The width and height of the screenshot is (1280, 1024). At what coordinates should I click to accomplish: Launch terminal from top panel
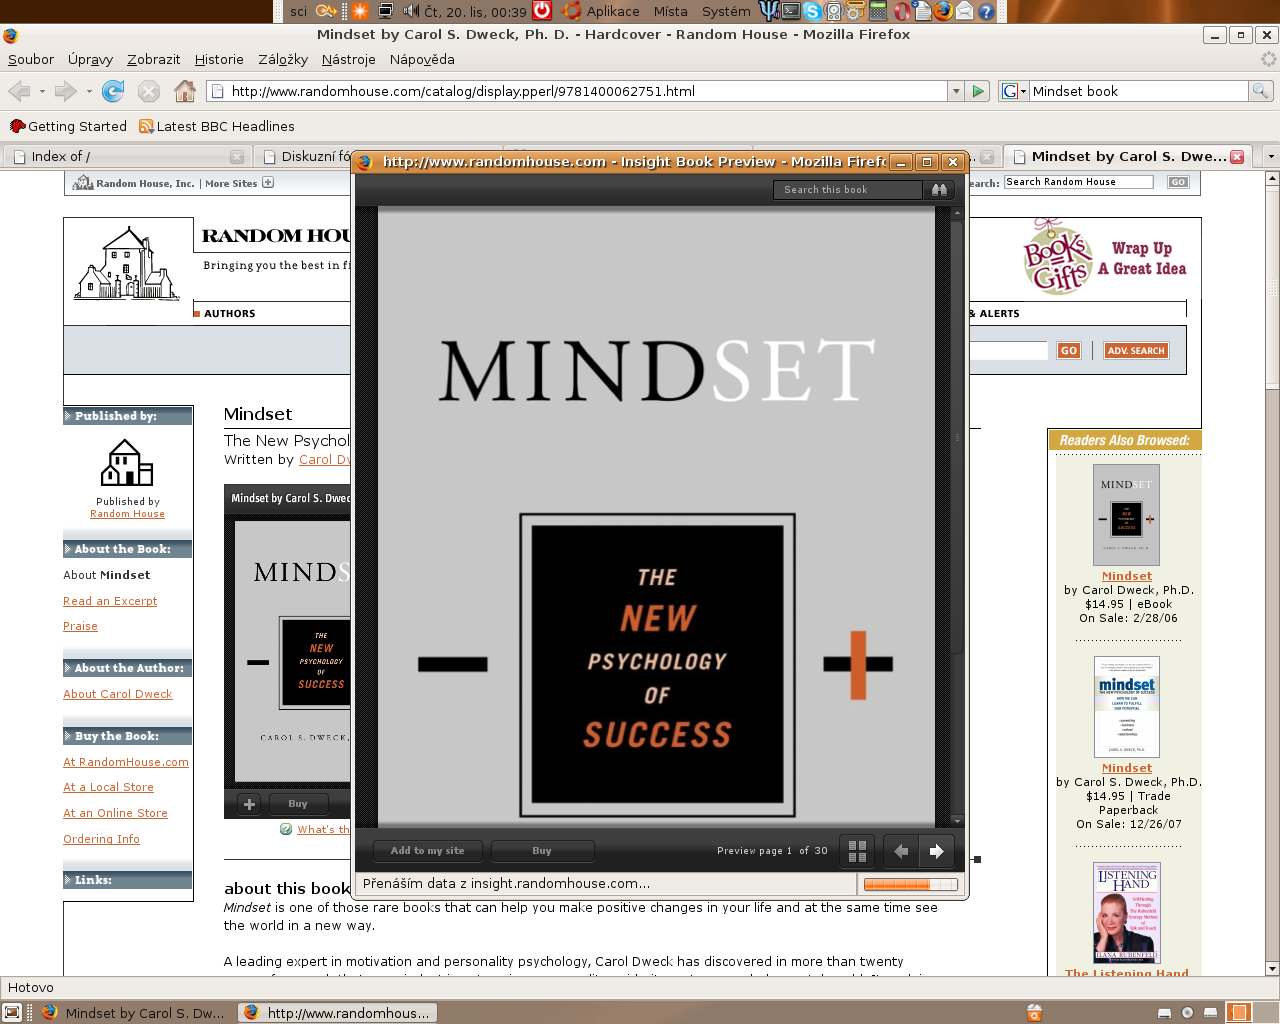pyautogui.click(x=791, y=11)
